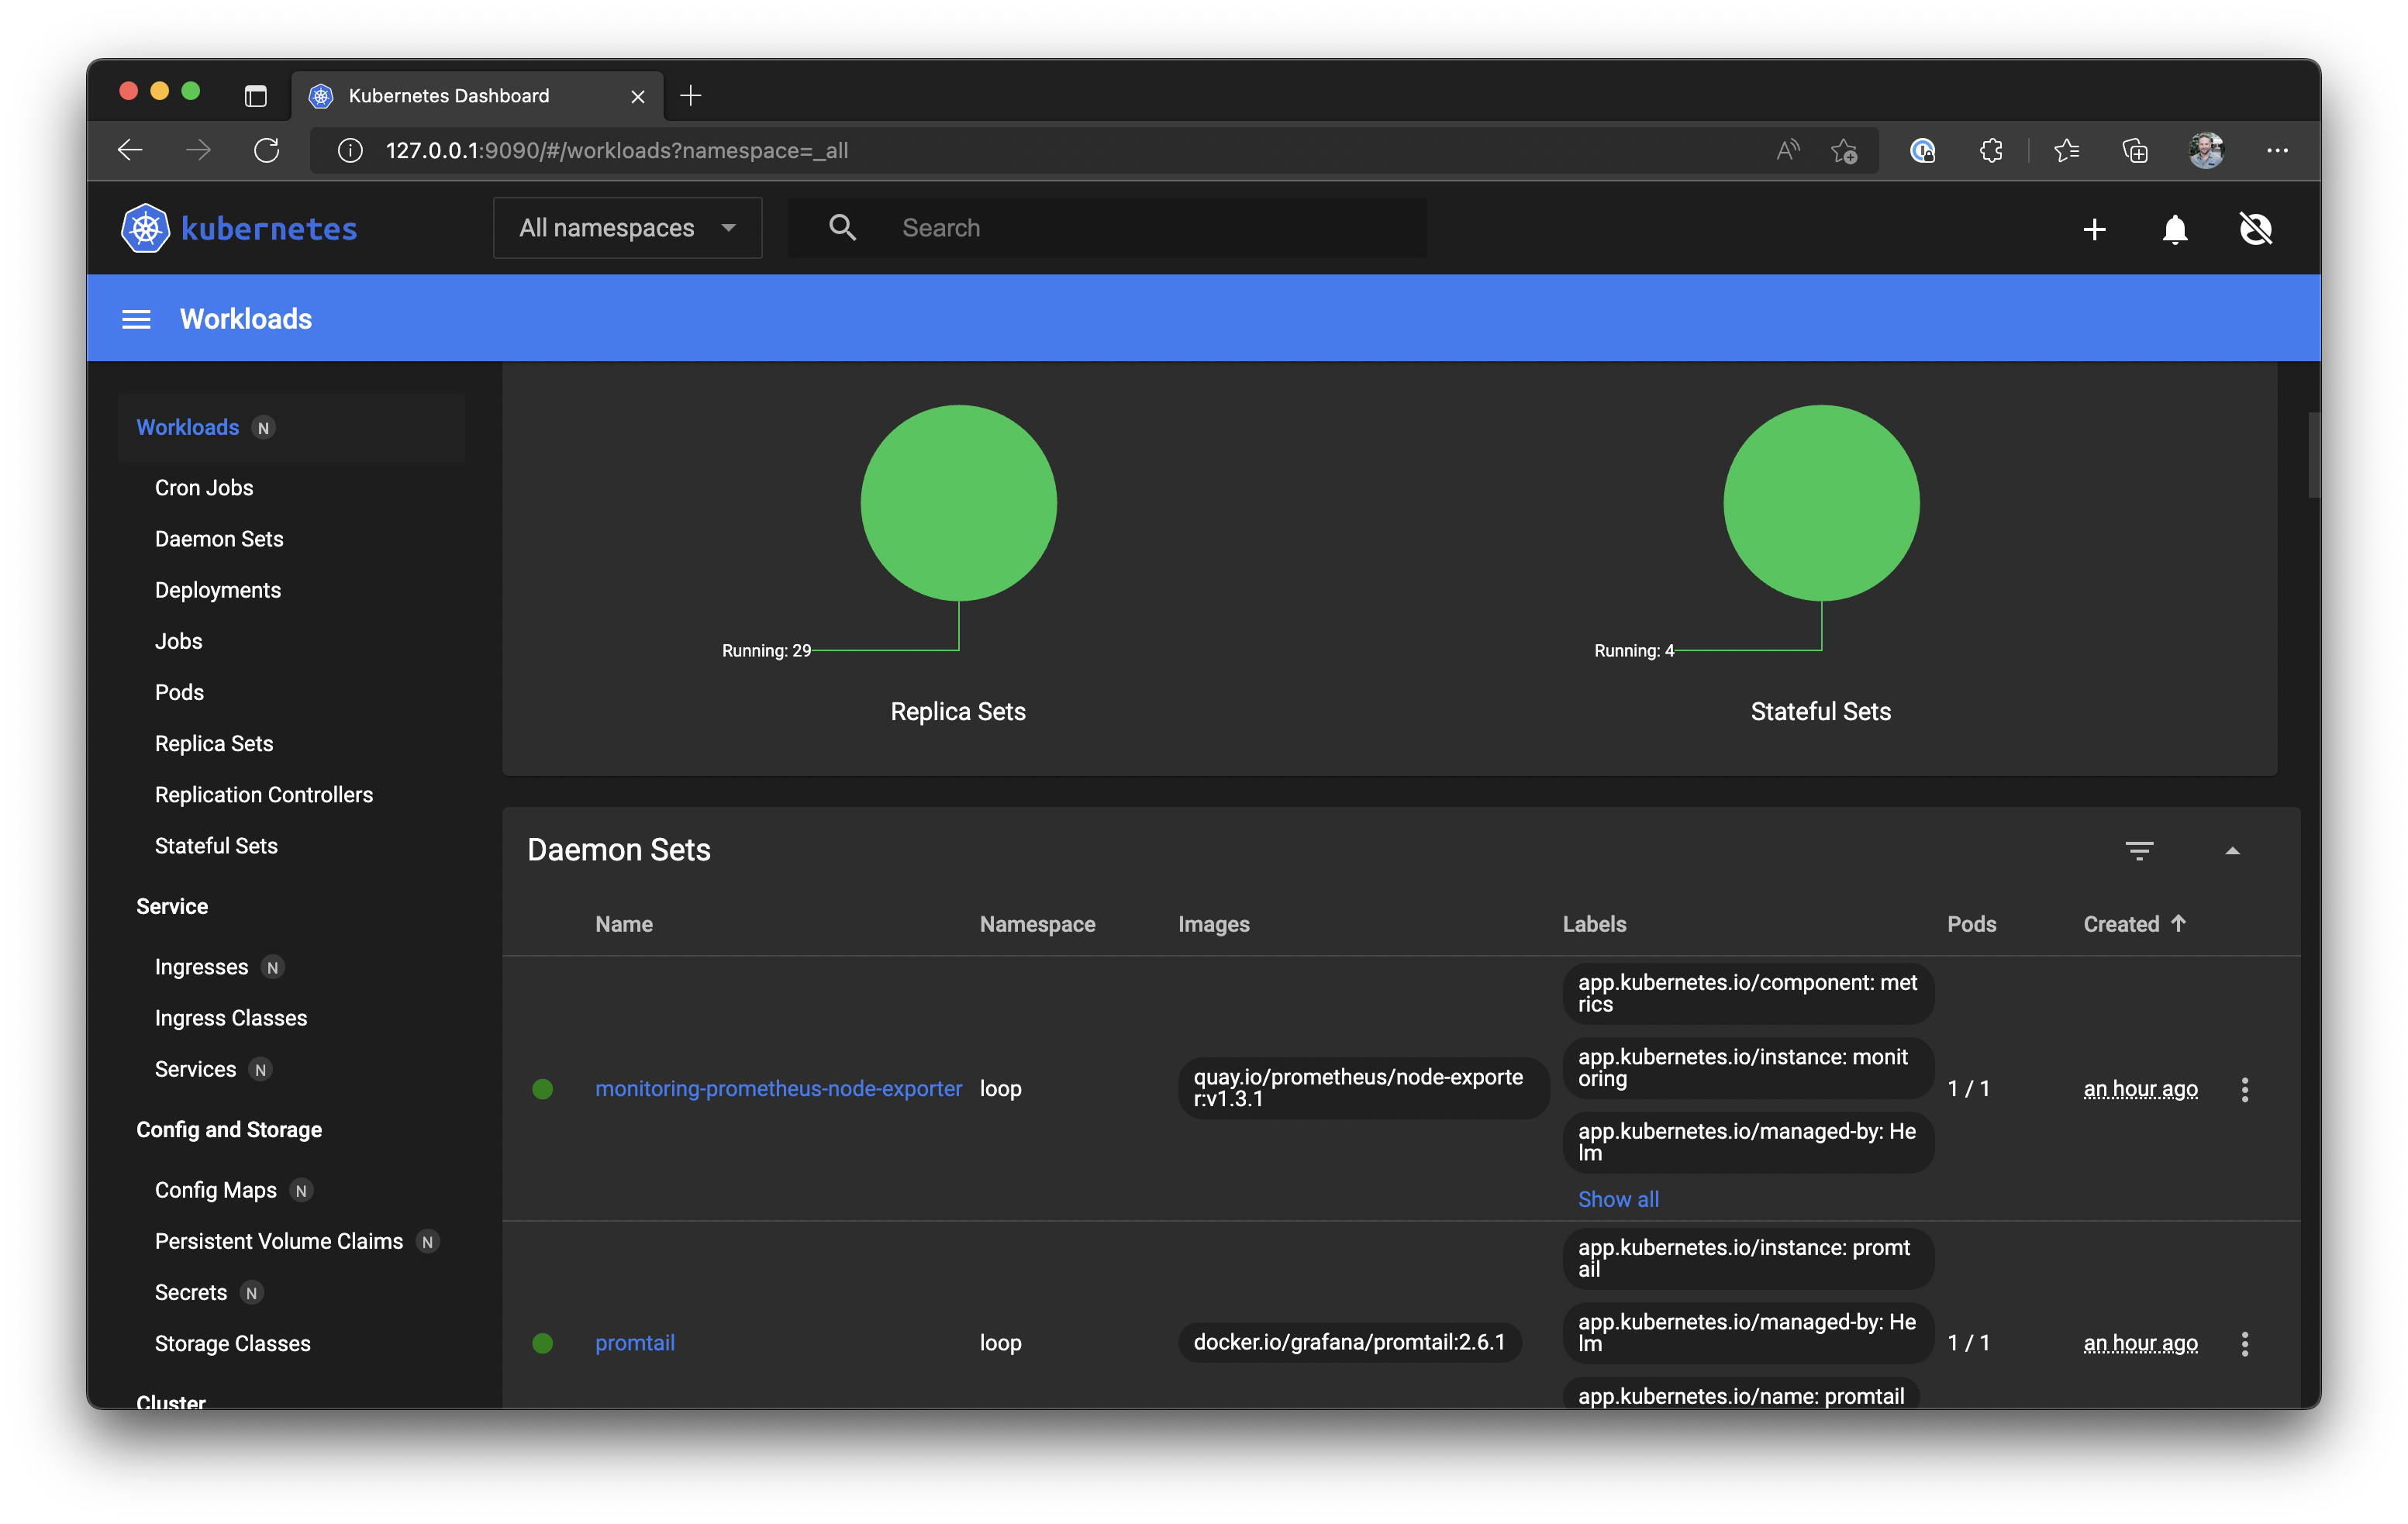This screenshot has width=2408, height=1524.
Task: Click the read aloud icon in address bar
Action: [x=1787, y=150]
